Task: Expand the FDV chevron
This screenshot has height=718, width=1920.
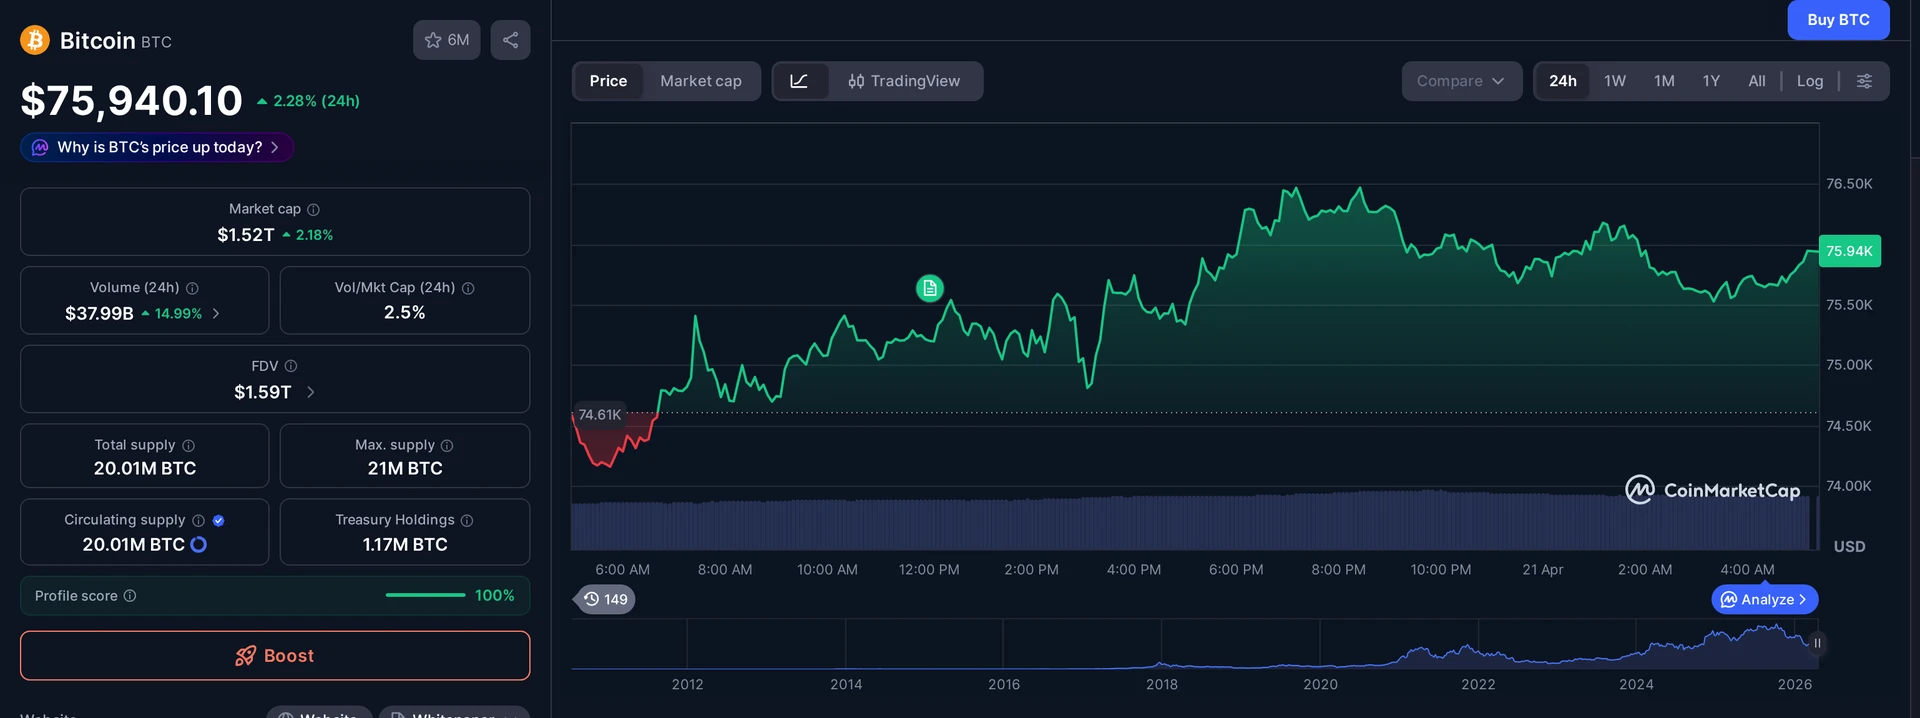Action: (311, 392)
